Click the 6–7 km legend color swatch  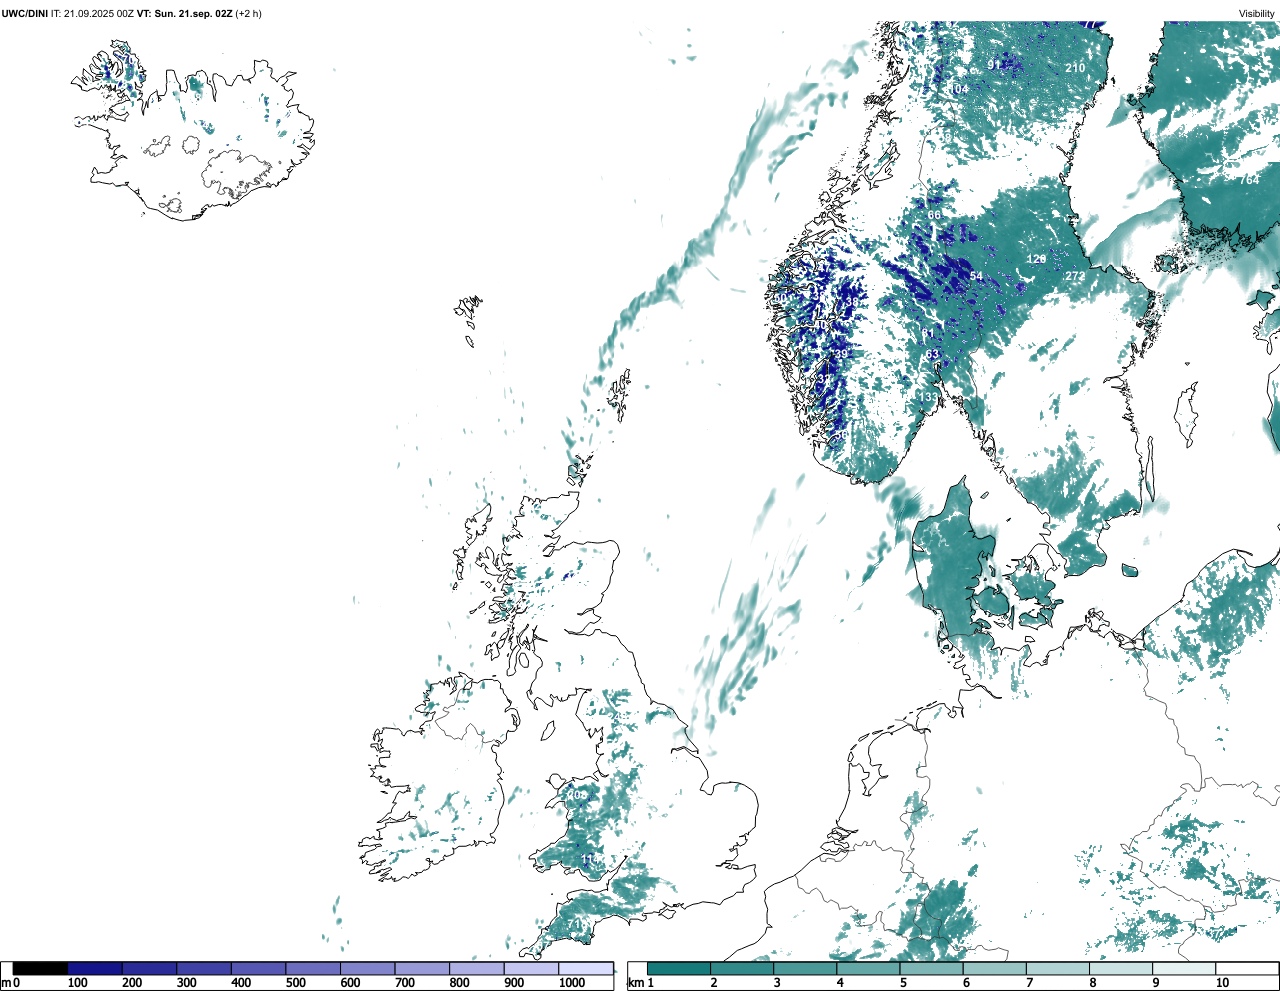[995, 969]
